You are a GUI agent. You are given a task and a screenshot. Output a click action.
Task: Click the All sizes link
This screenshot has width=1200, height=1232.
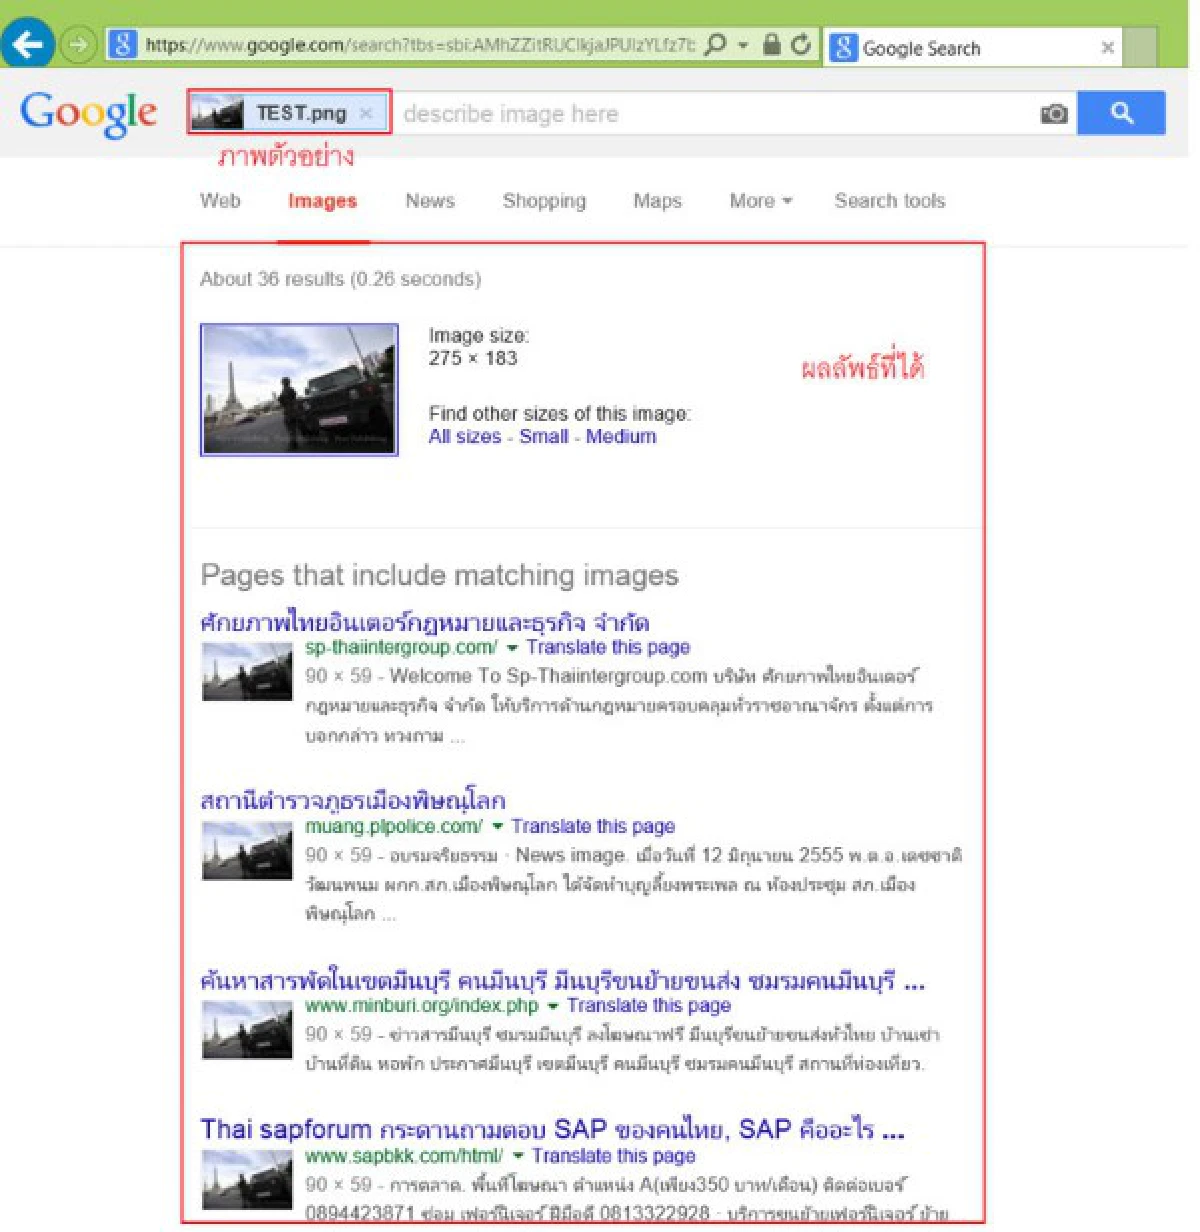tap(465, 437)
